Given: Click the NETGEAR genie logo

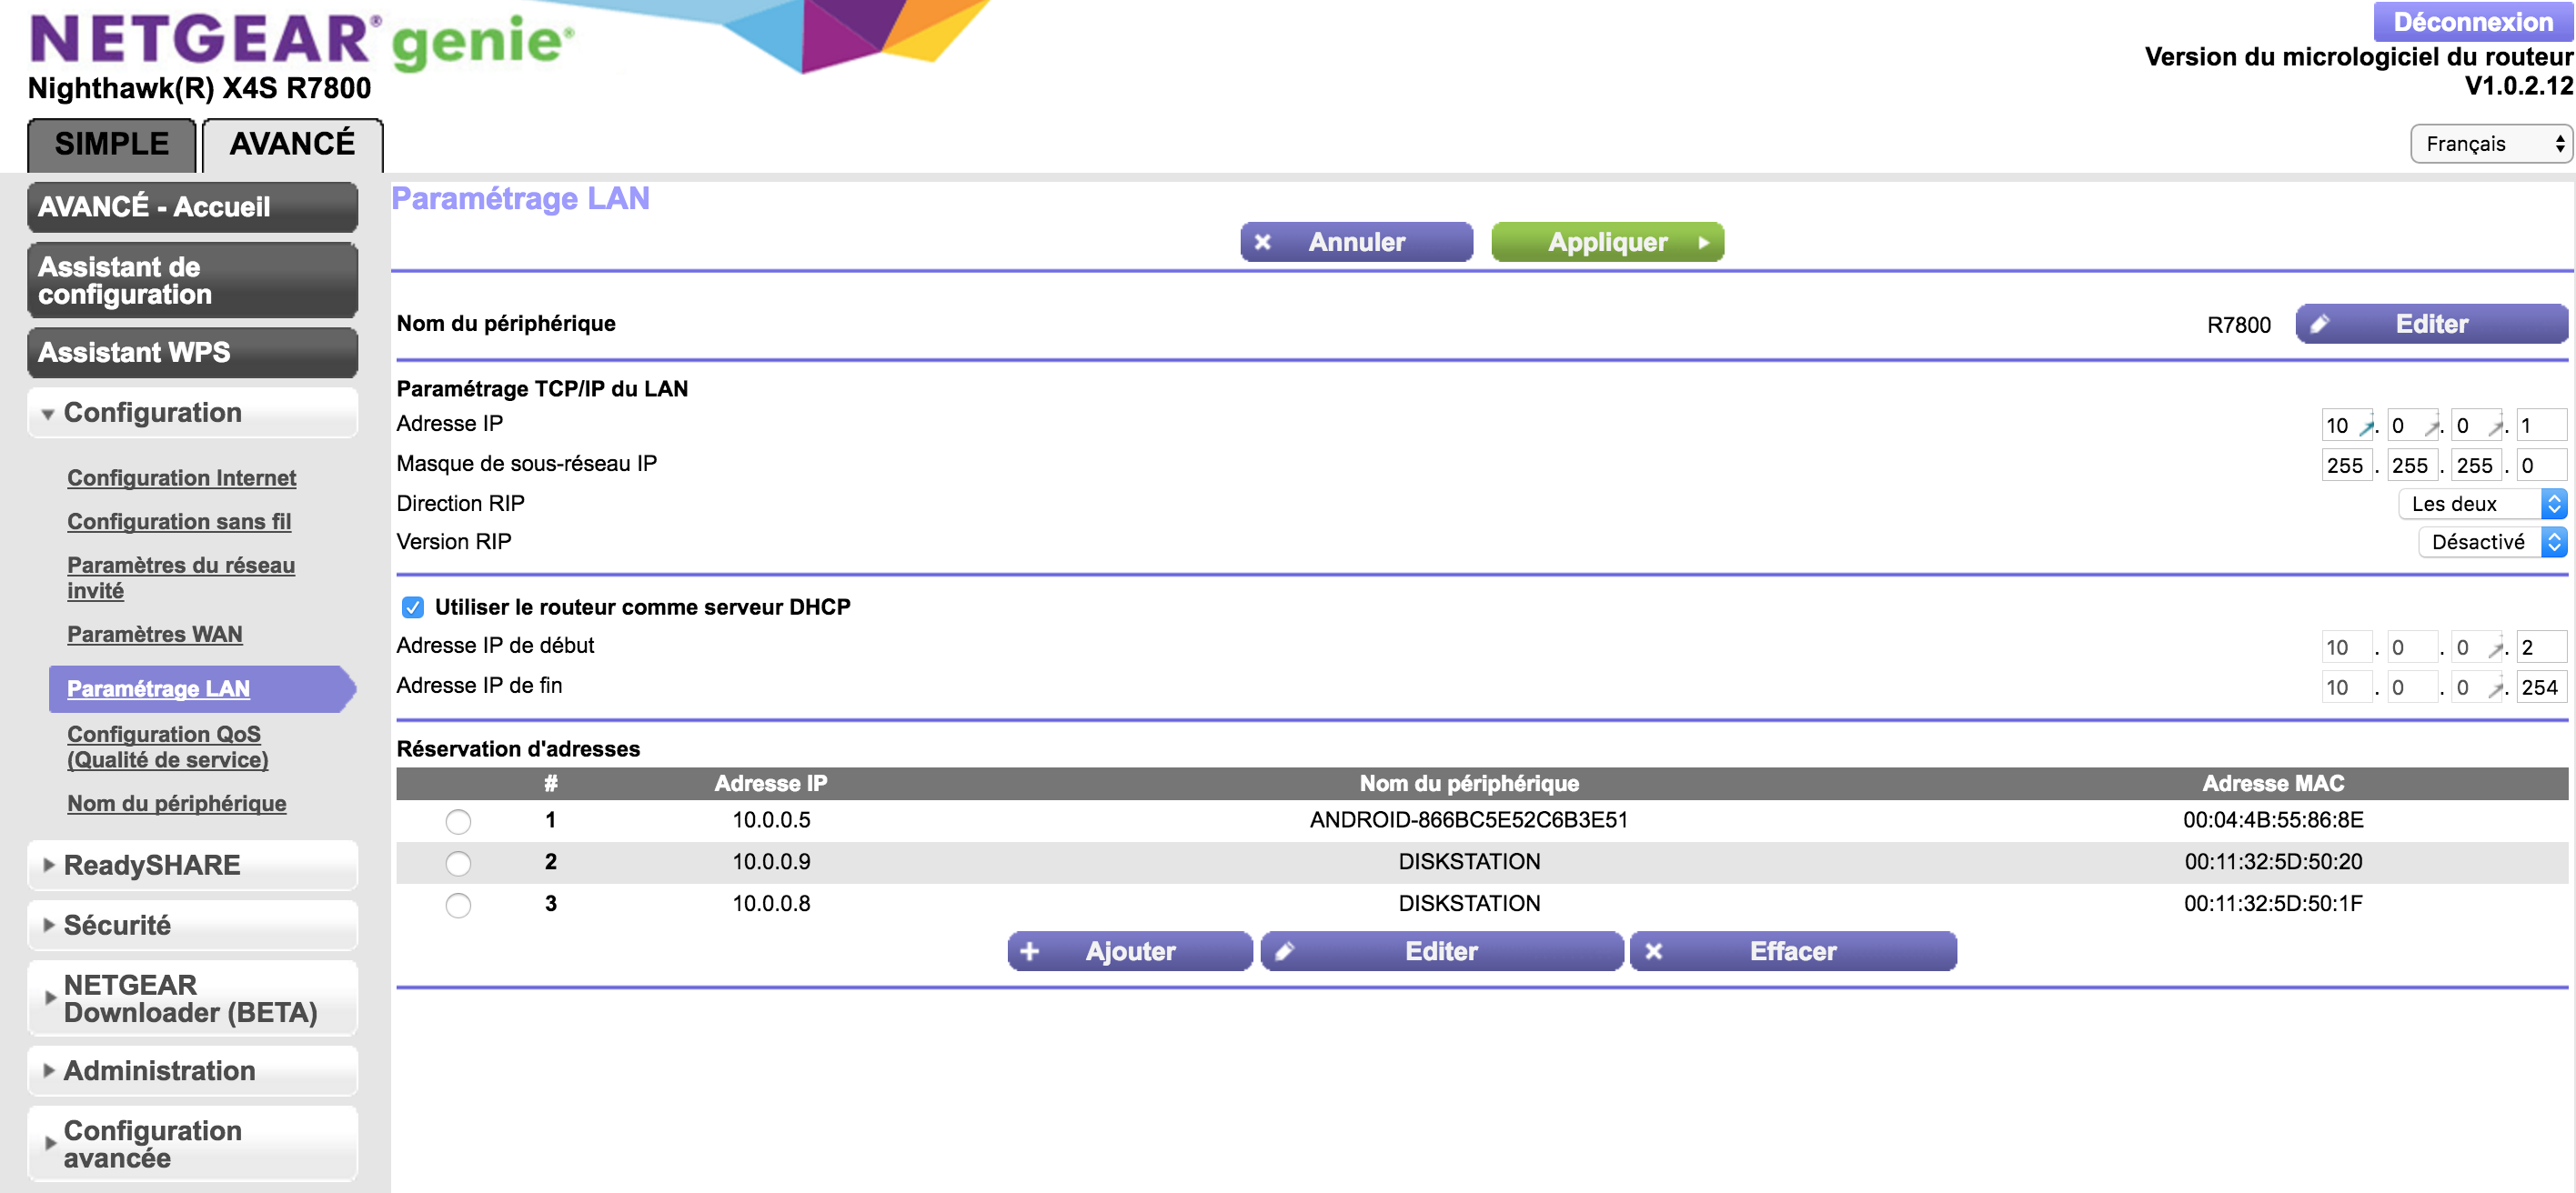Looking at the screenshot, I should [x=300, y=40].
